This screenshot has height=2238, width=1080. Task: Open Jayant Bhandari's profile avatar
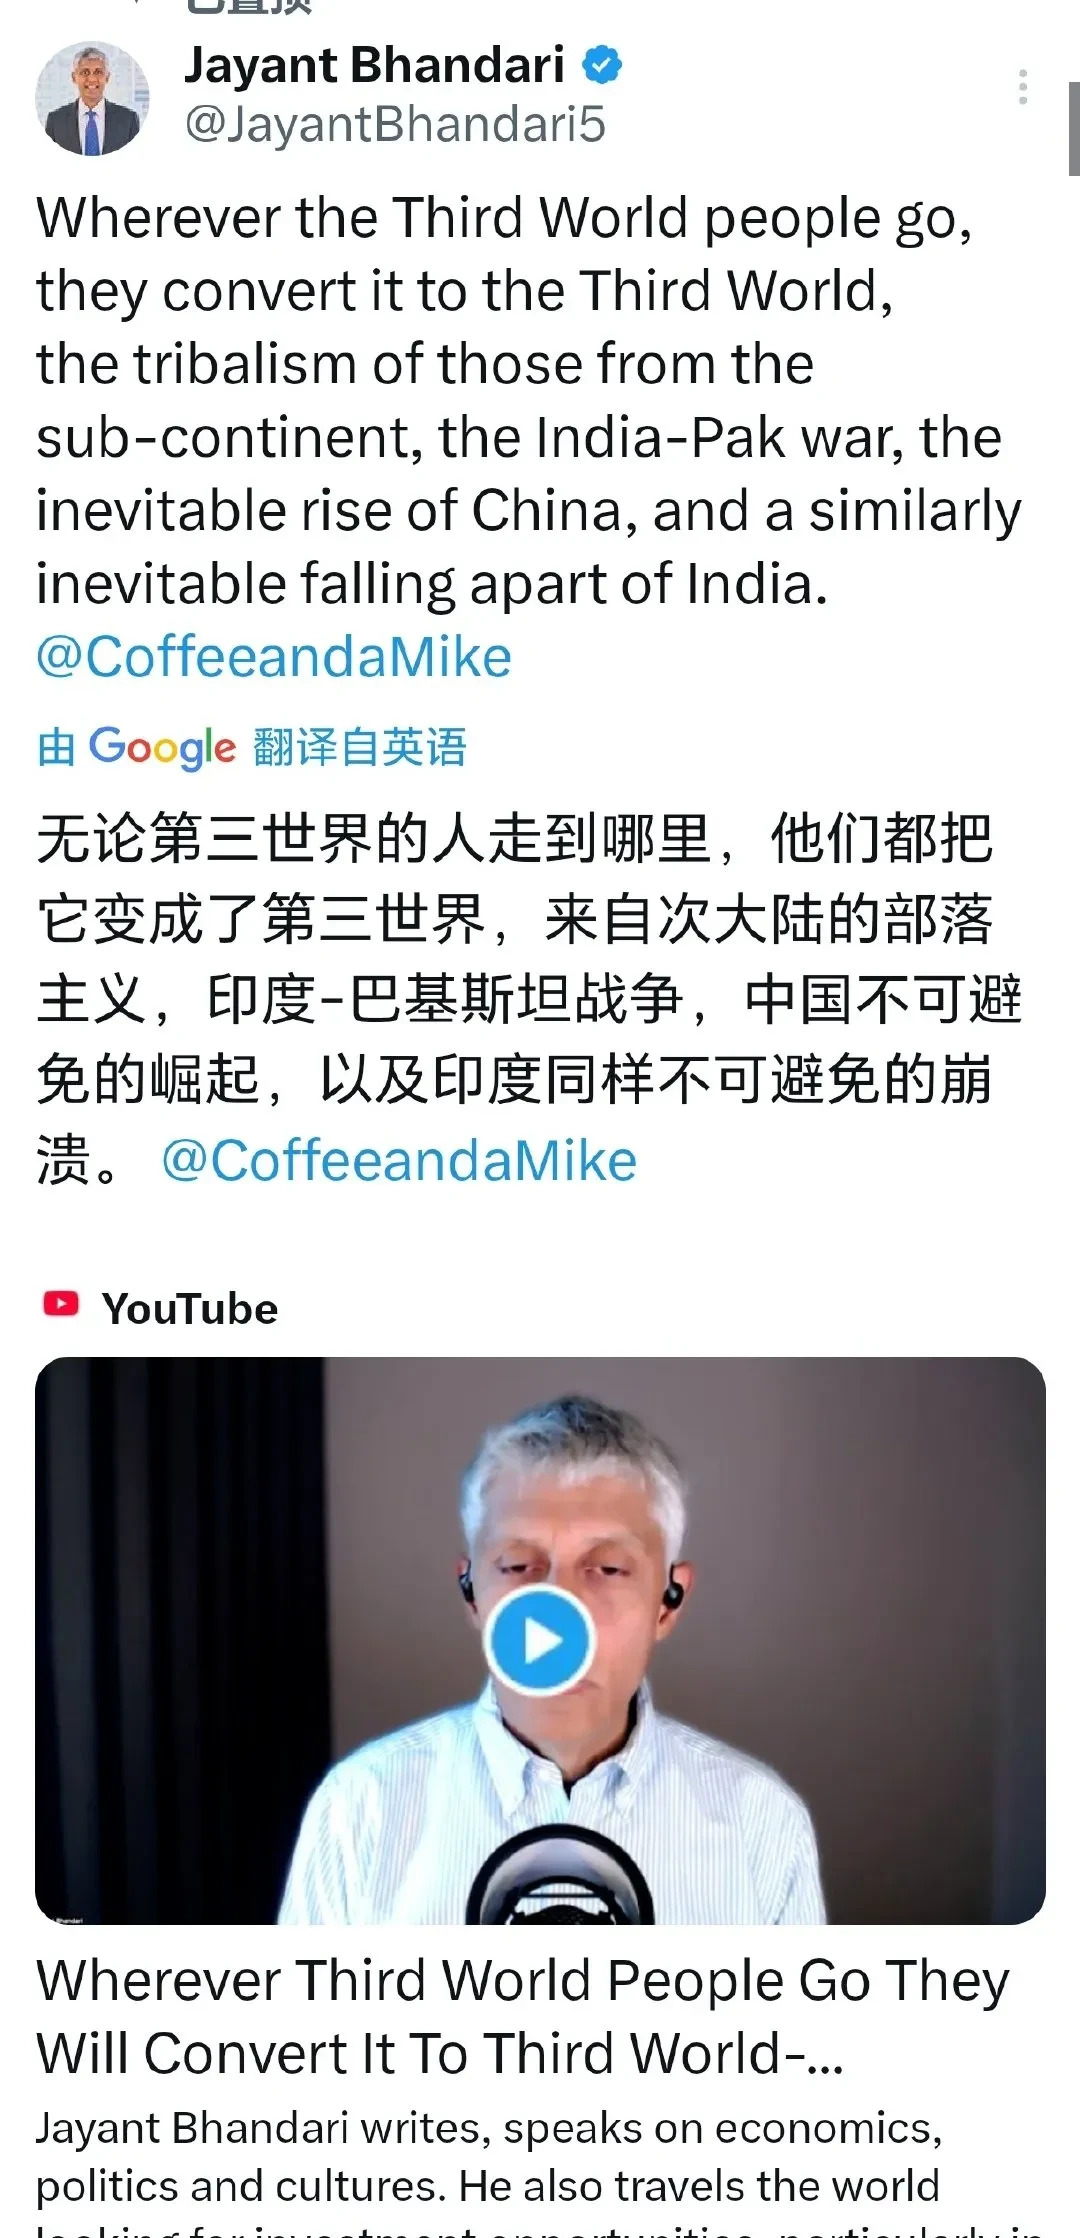(x=92, y=98)
